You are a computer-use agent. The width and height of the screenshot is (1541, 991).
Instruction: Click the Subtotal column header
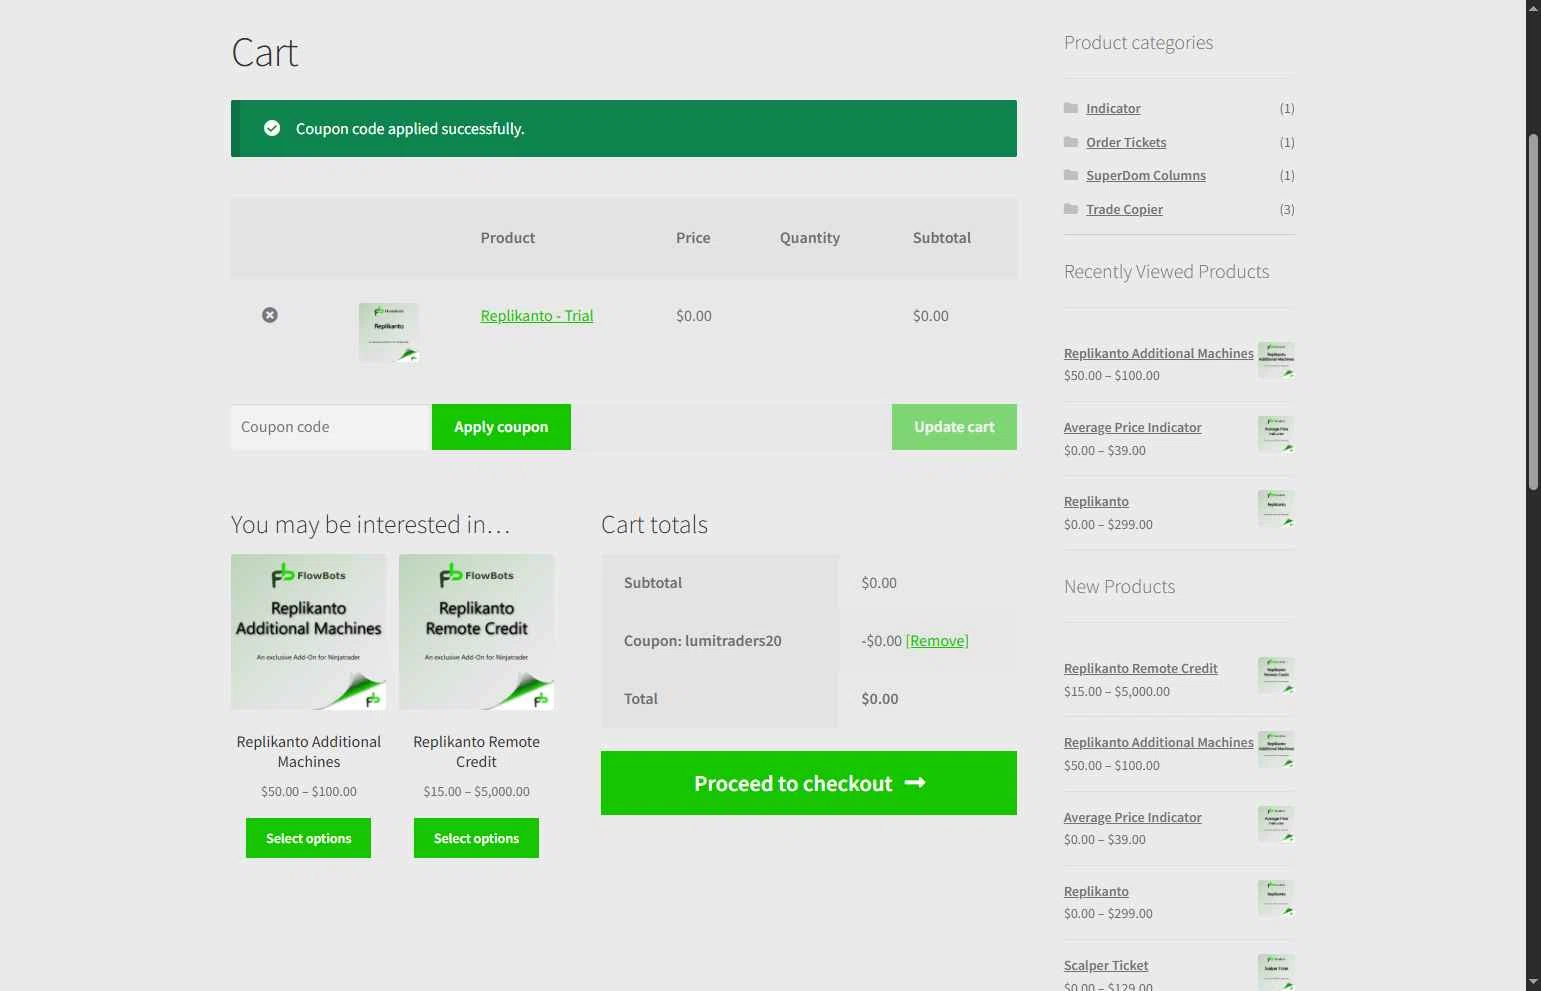click(x=942, y=238)
